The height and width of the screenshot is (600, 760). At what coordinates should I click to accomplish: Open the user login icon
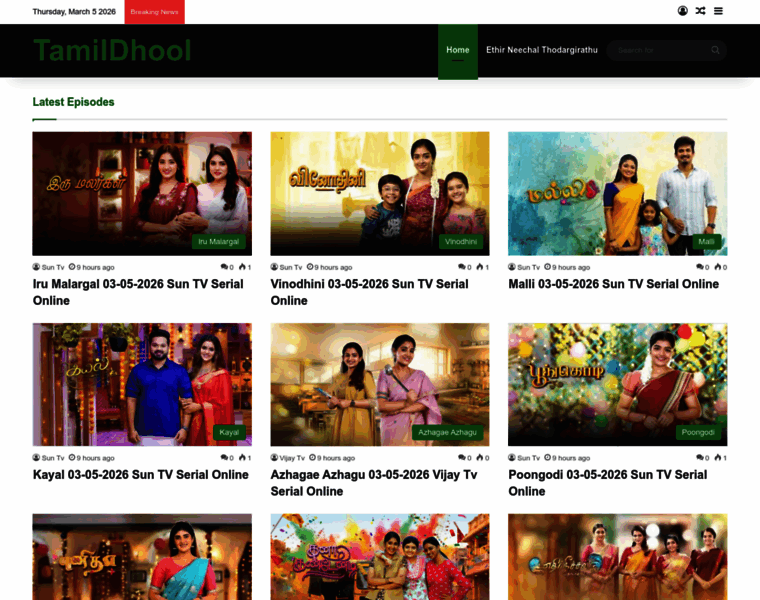682,11
